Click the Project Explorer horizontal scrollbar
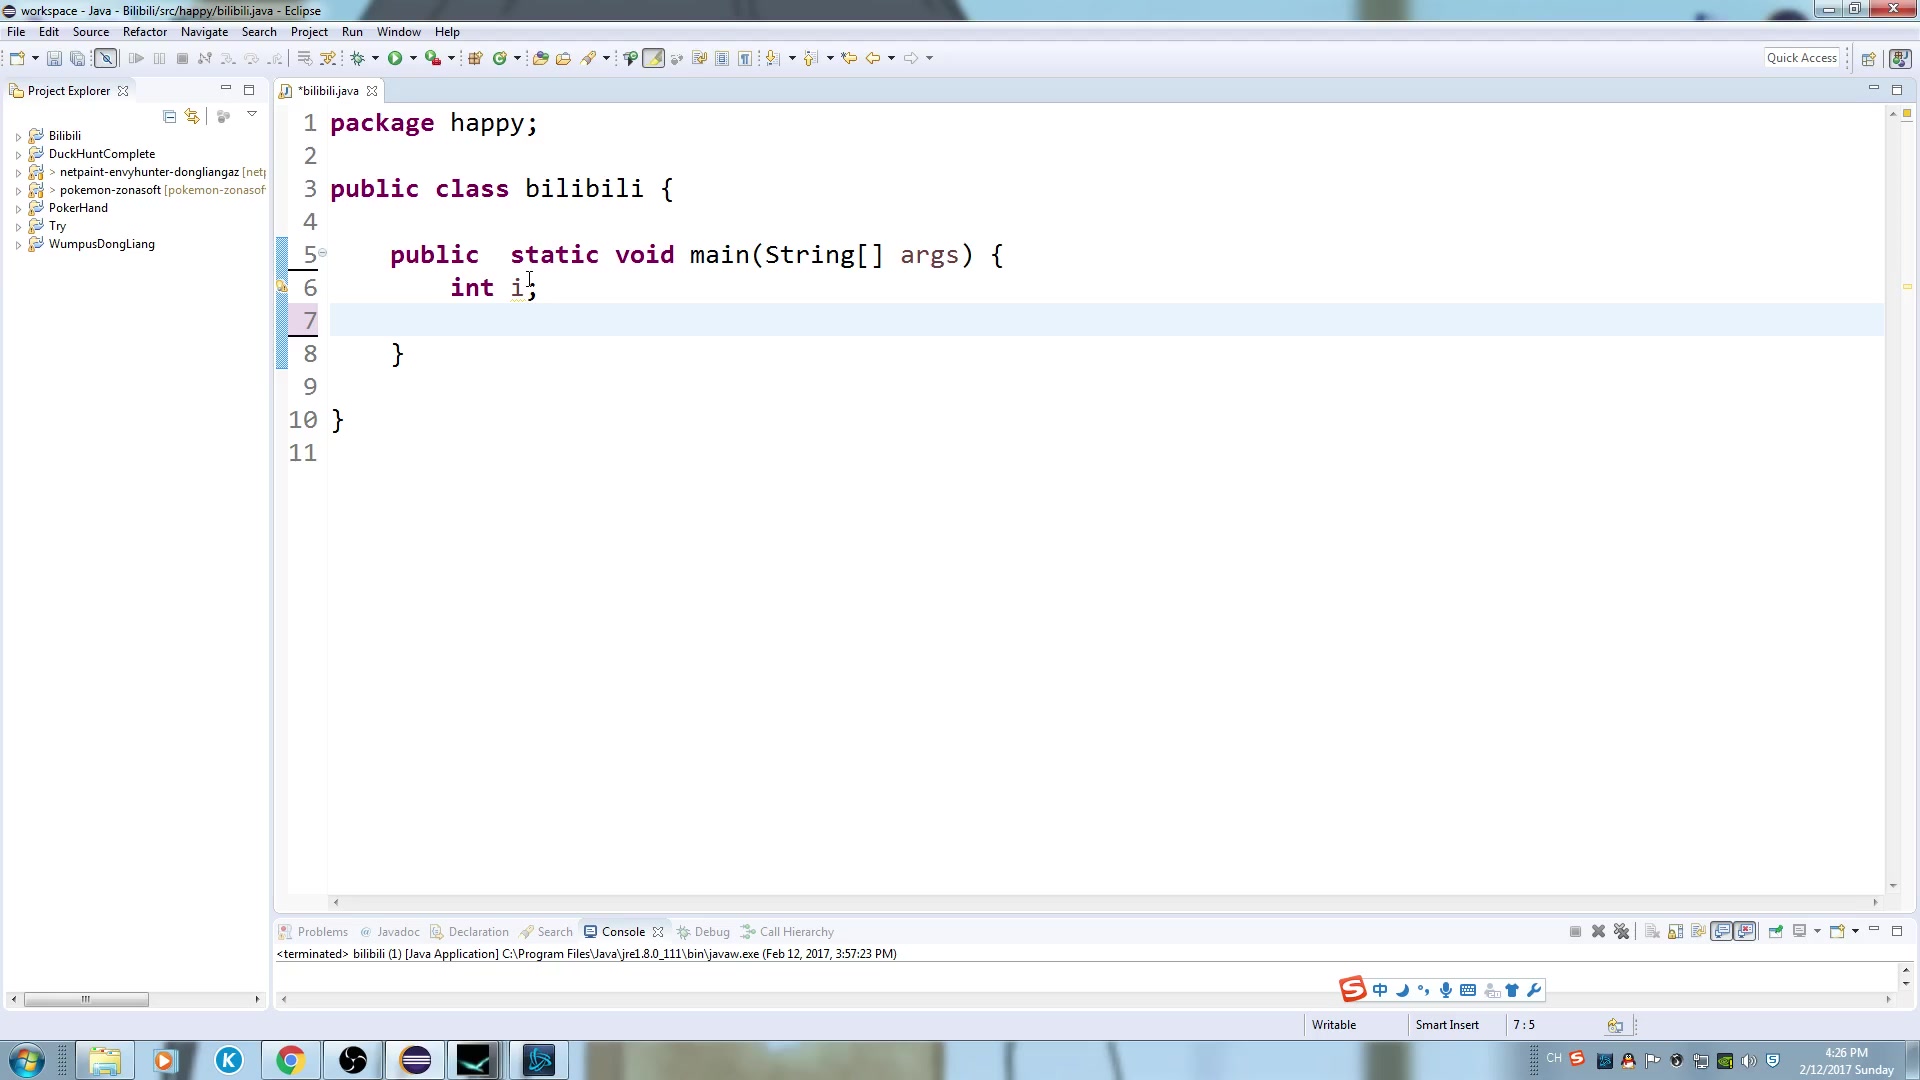The width and height of the screenshot is (1920, 1080). (x=87, y=999)
